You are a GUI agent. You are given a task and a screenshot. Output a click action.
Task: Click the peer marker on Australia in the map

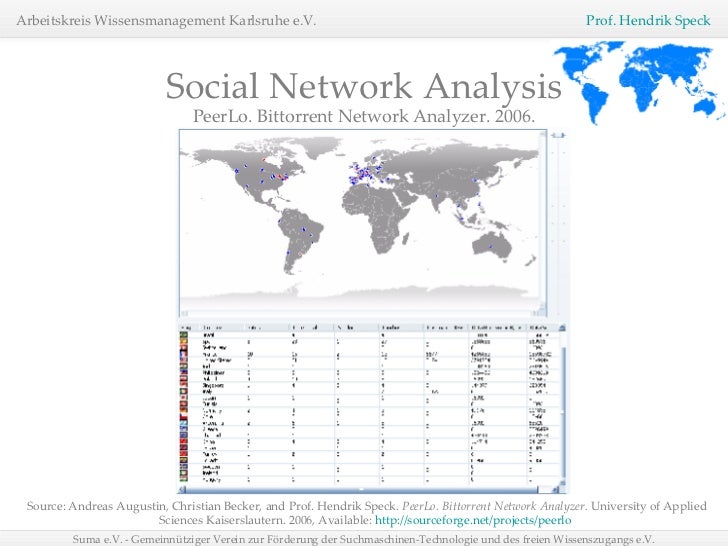pos(490,247)
